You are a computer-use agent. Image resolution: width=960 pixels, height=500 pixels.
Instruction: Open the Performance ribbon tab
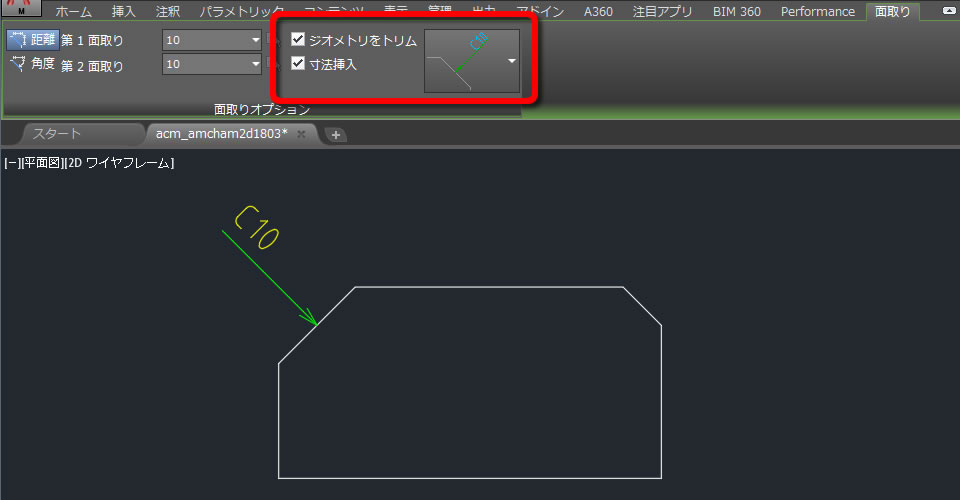[x=817, y=12]
